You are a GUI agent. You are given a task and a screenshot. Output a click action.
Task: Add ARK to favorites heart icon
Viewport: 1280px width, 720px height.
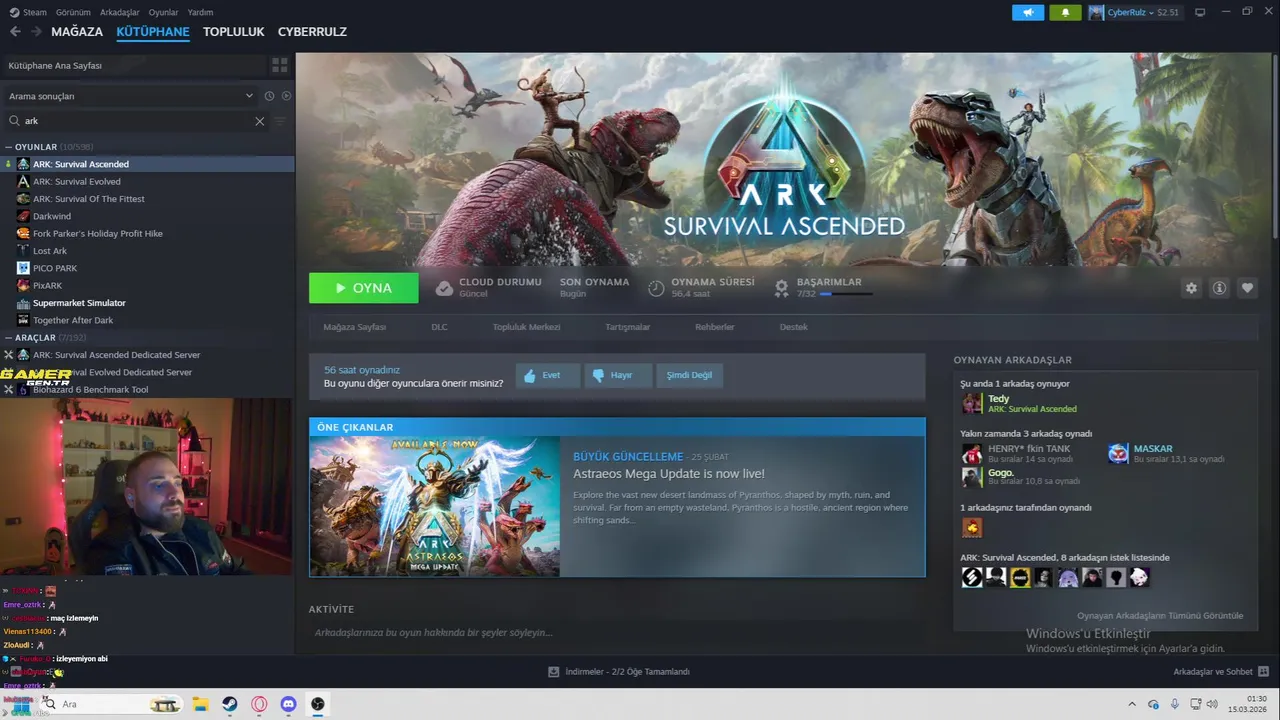tap(1247, 288)
